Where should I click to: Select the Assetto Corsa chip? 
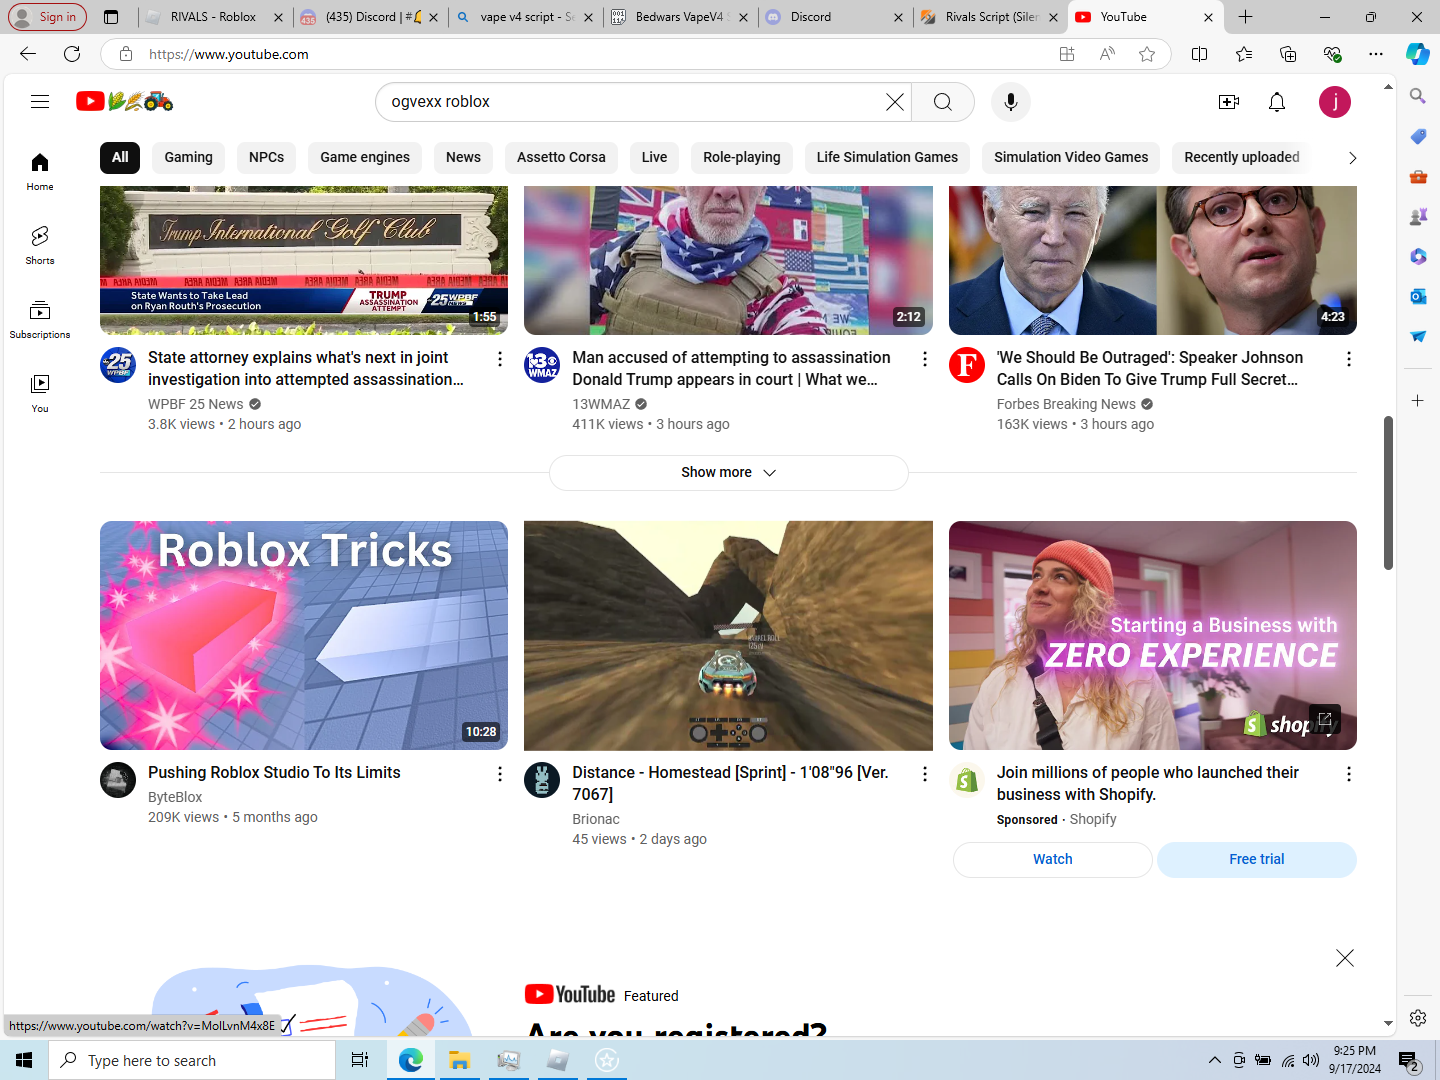tap(561, 157)
